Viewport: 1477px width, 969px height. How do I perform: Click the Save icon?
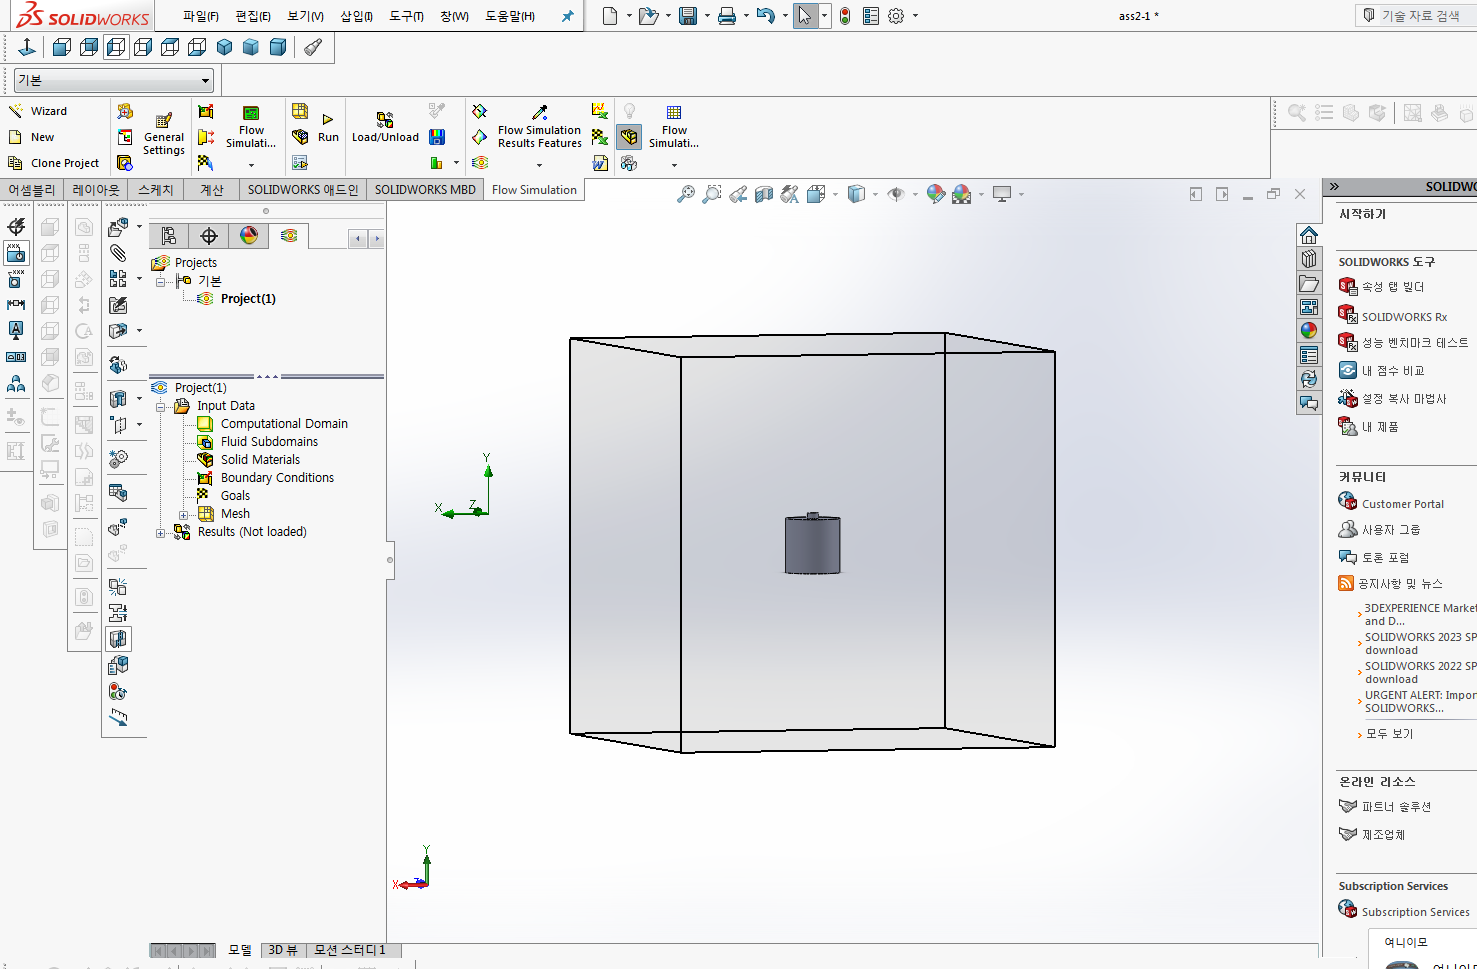point(688,16)
